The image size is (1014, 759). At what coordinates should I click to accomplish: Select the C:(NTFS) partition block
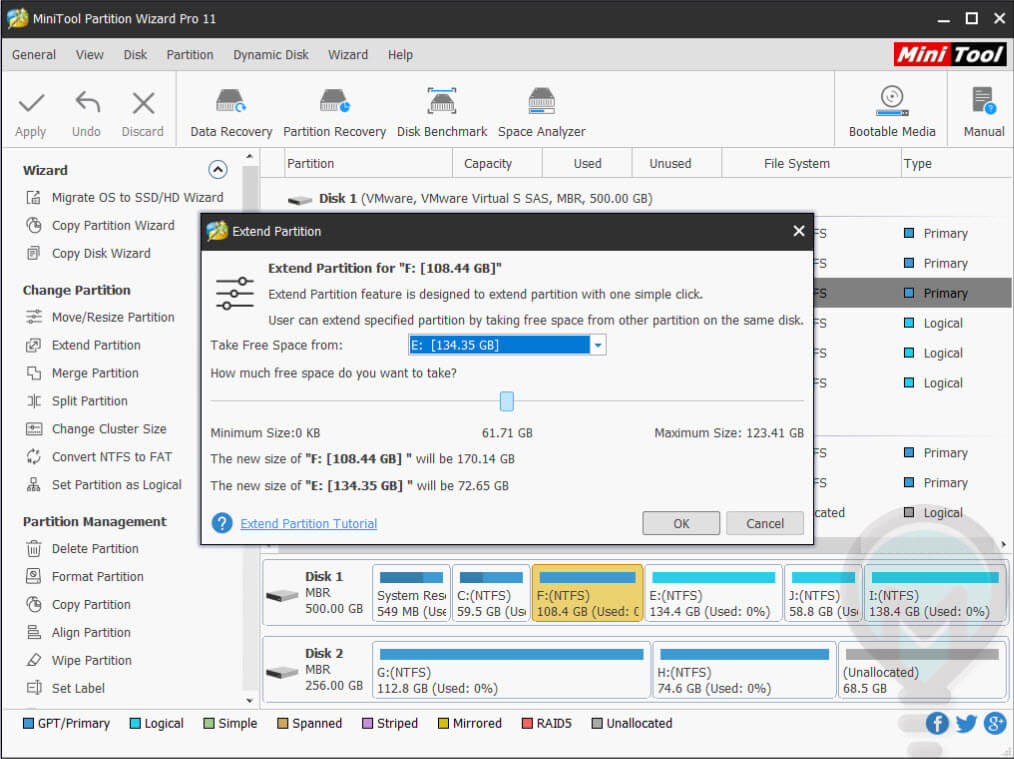point(491,593)
